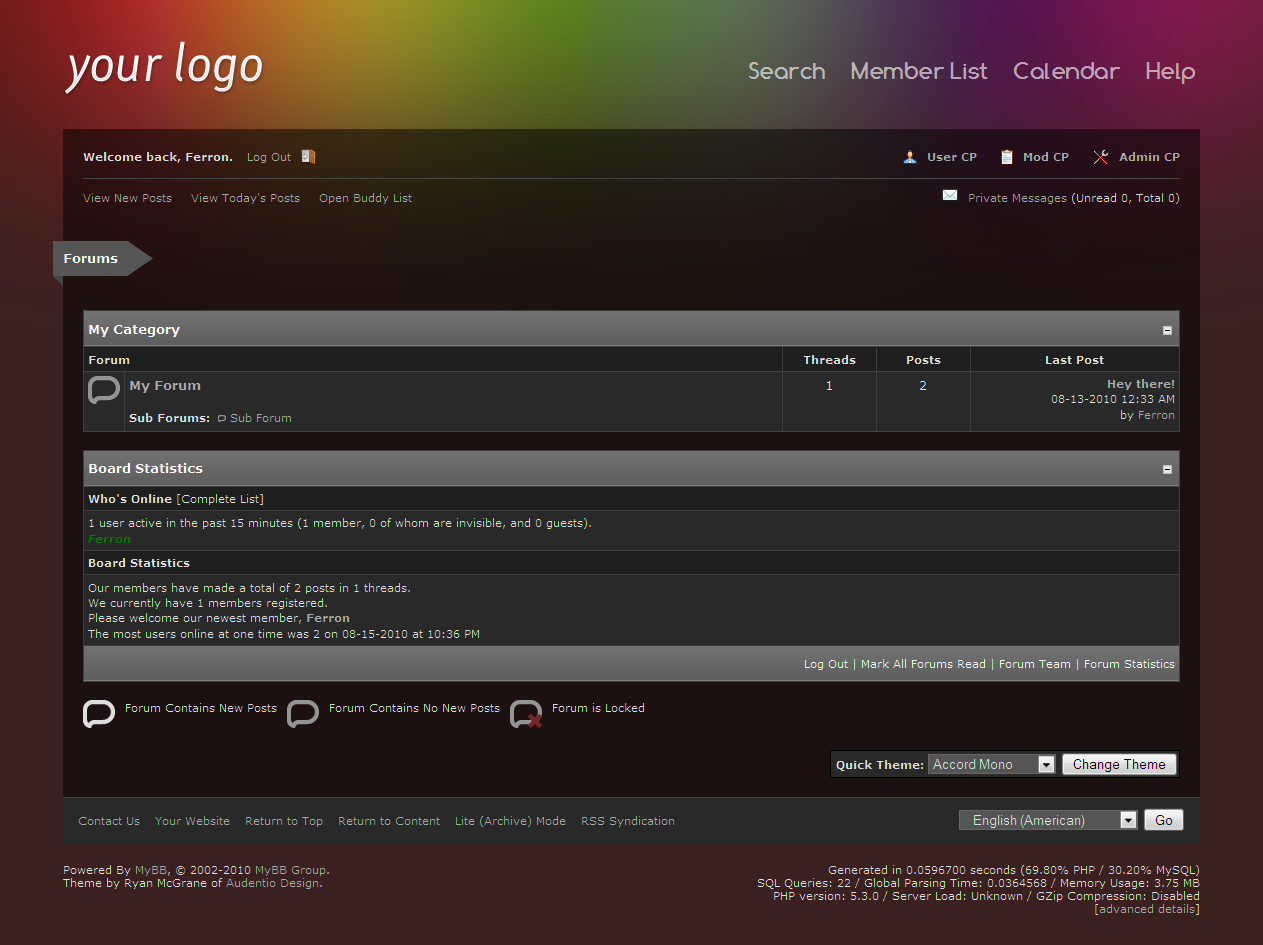1263x945 pixels.
Task: Open the View New Posts link
Action: pyautogui.click(x=127, y=198)
